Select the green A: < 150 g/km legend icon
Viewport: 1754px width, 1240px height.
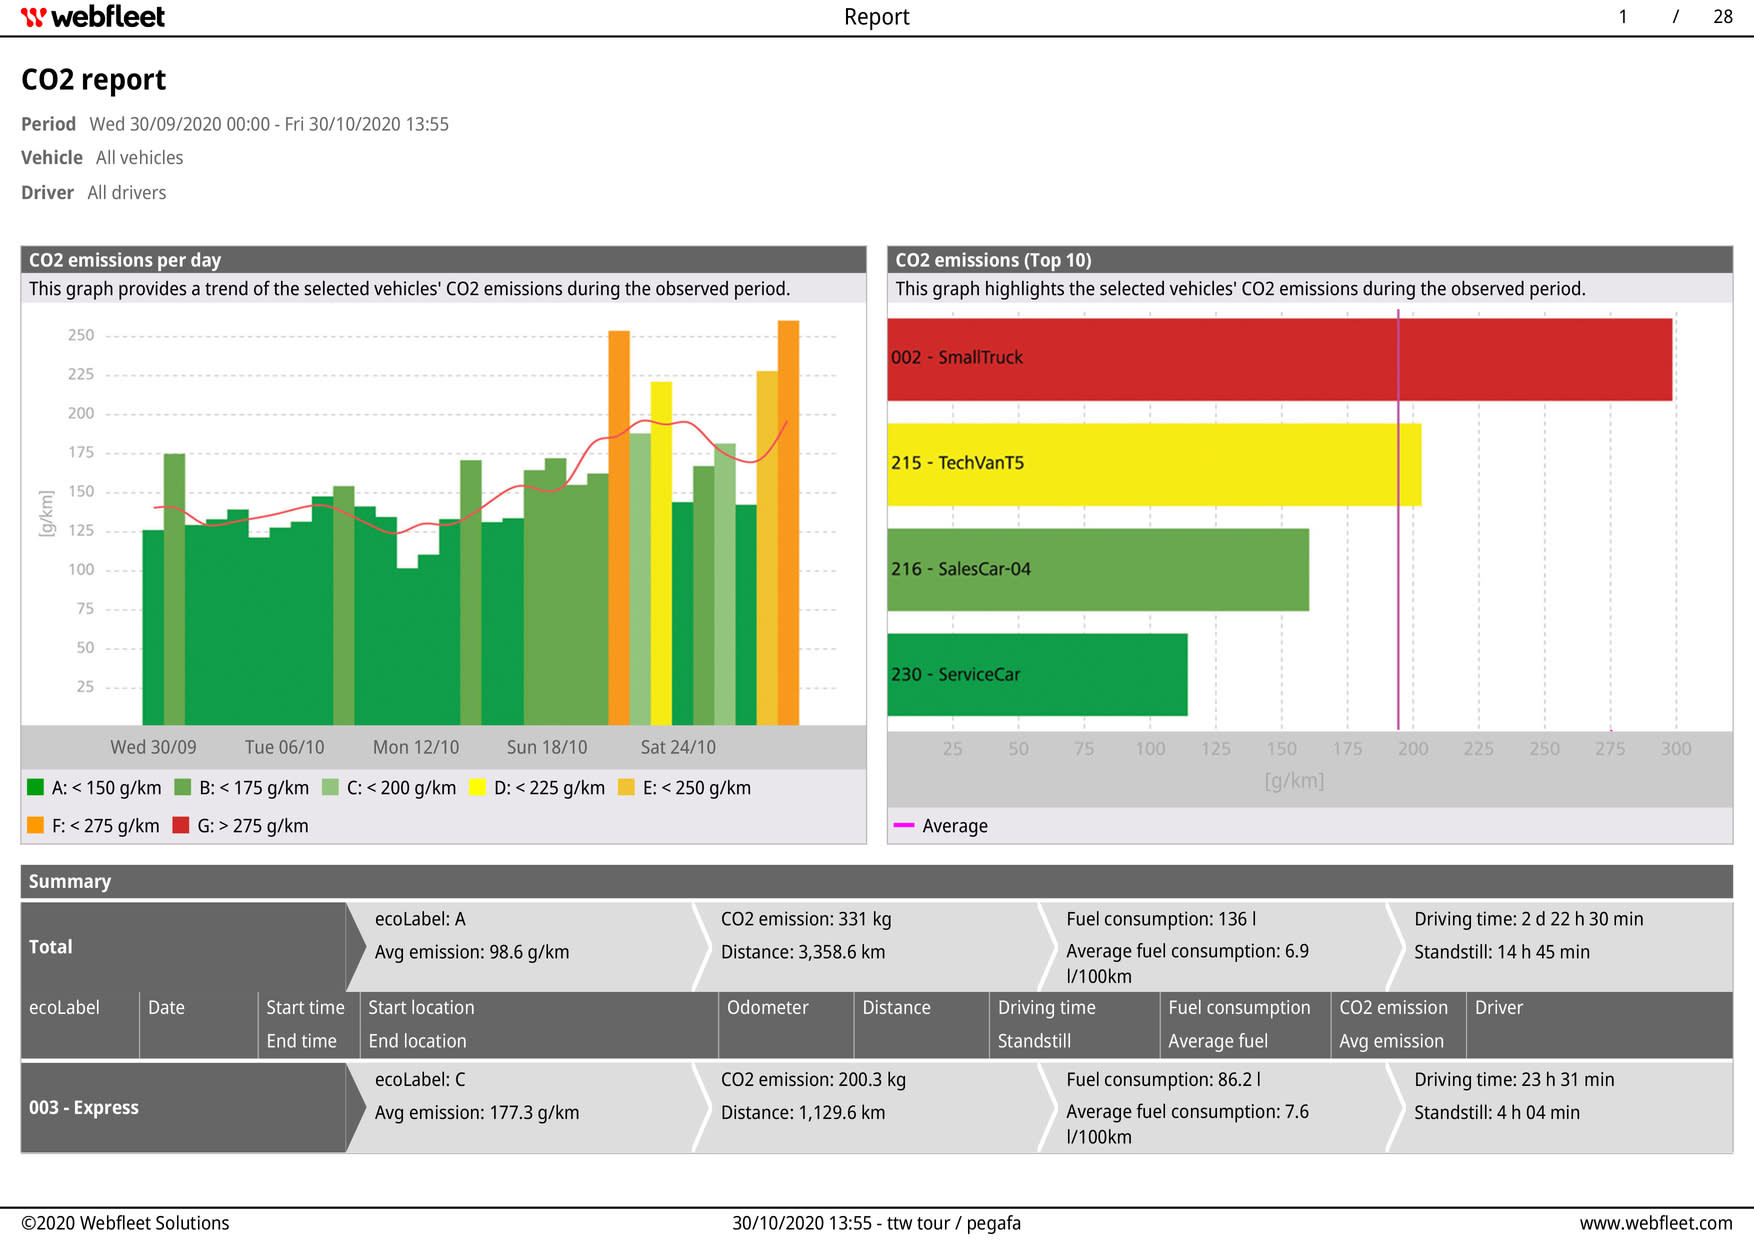[36, 787]
